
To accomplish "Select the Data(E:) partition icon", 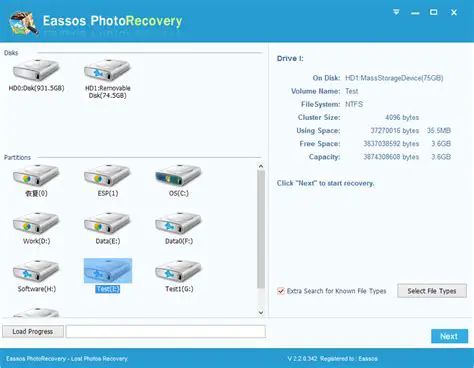I will (107, 223).
